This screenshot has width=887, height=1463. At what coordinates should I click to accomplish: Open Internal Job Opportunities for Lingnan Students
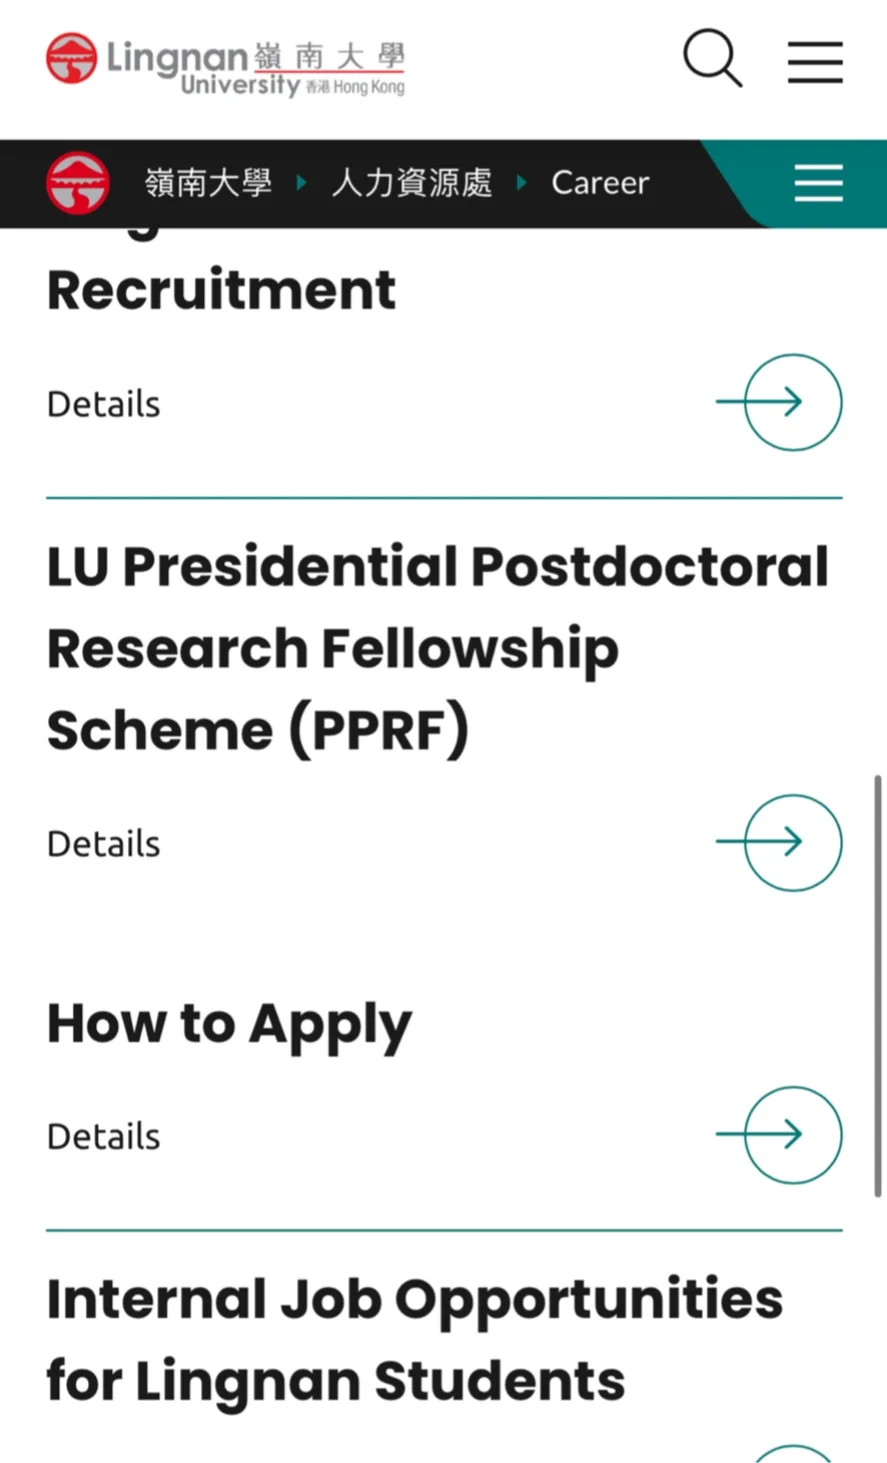tap(415, 1340)
